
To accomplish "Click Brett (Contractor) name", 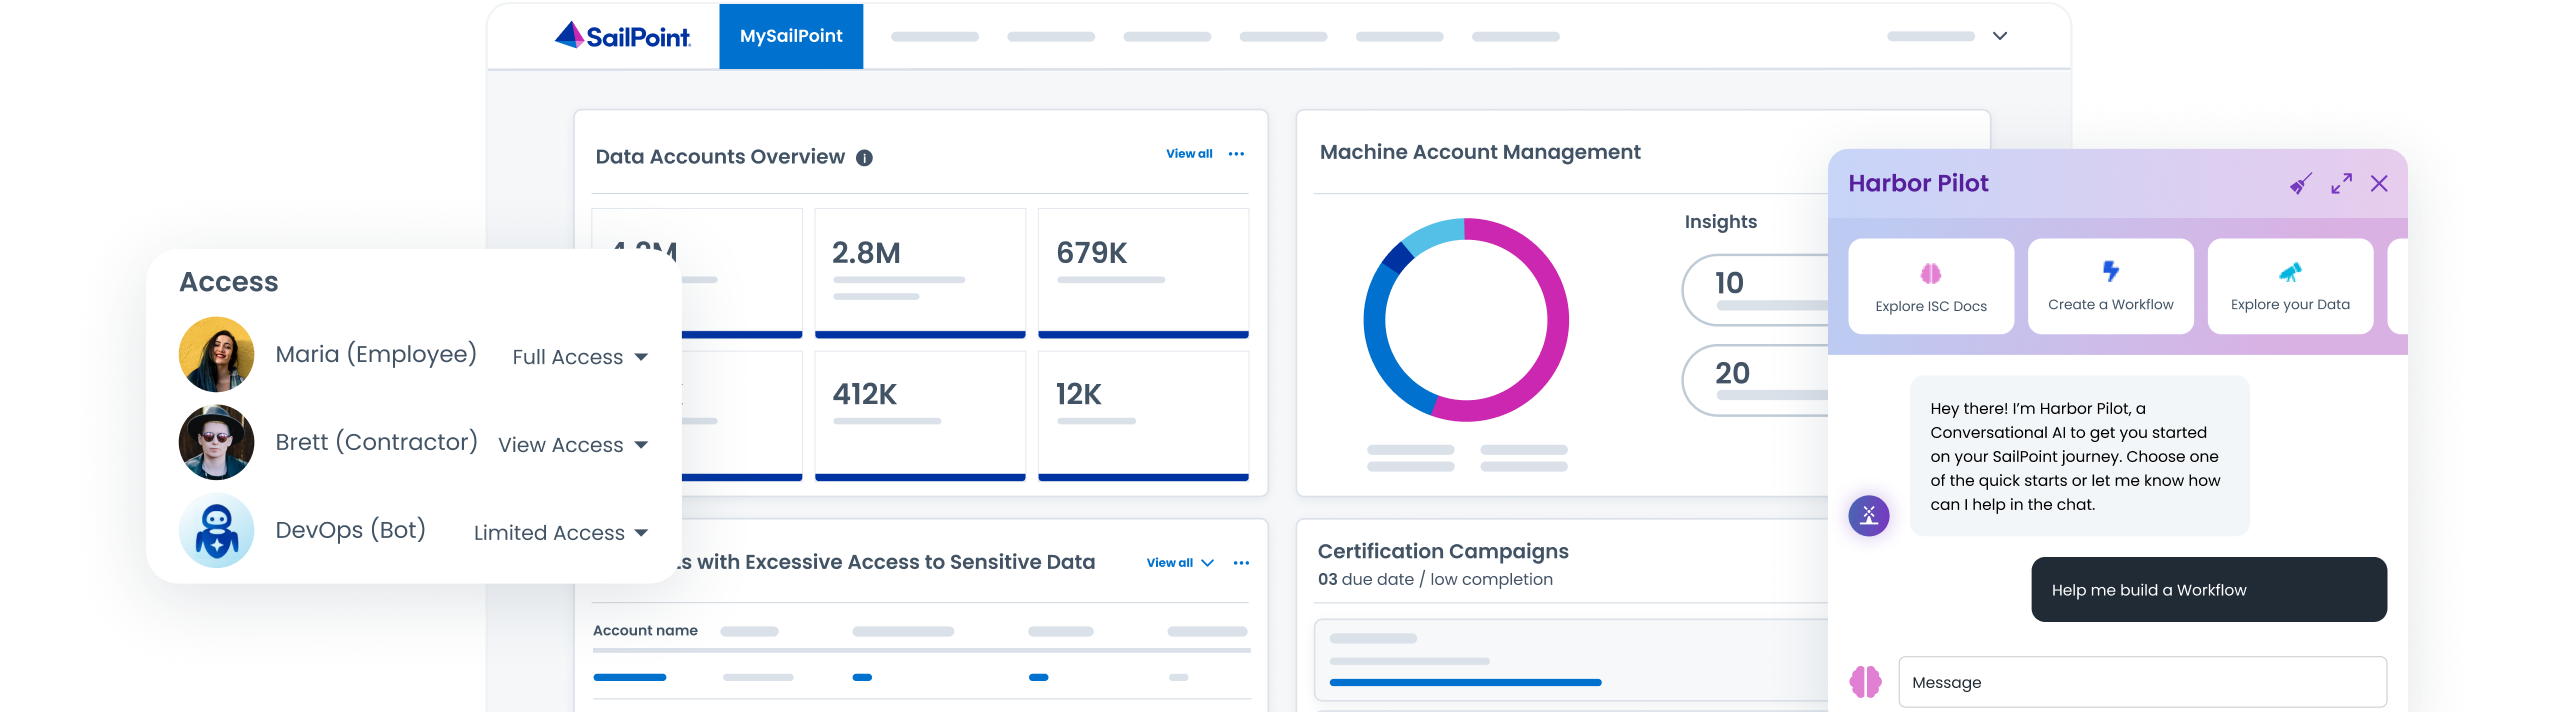I will (x=376, y=442).
